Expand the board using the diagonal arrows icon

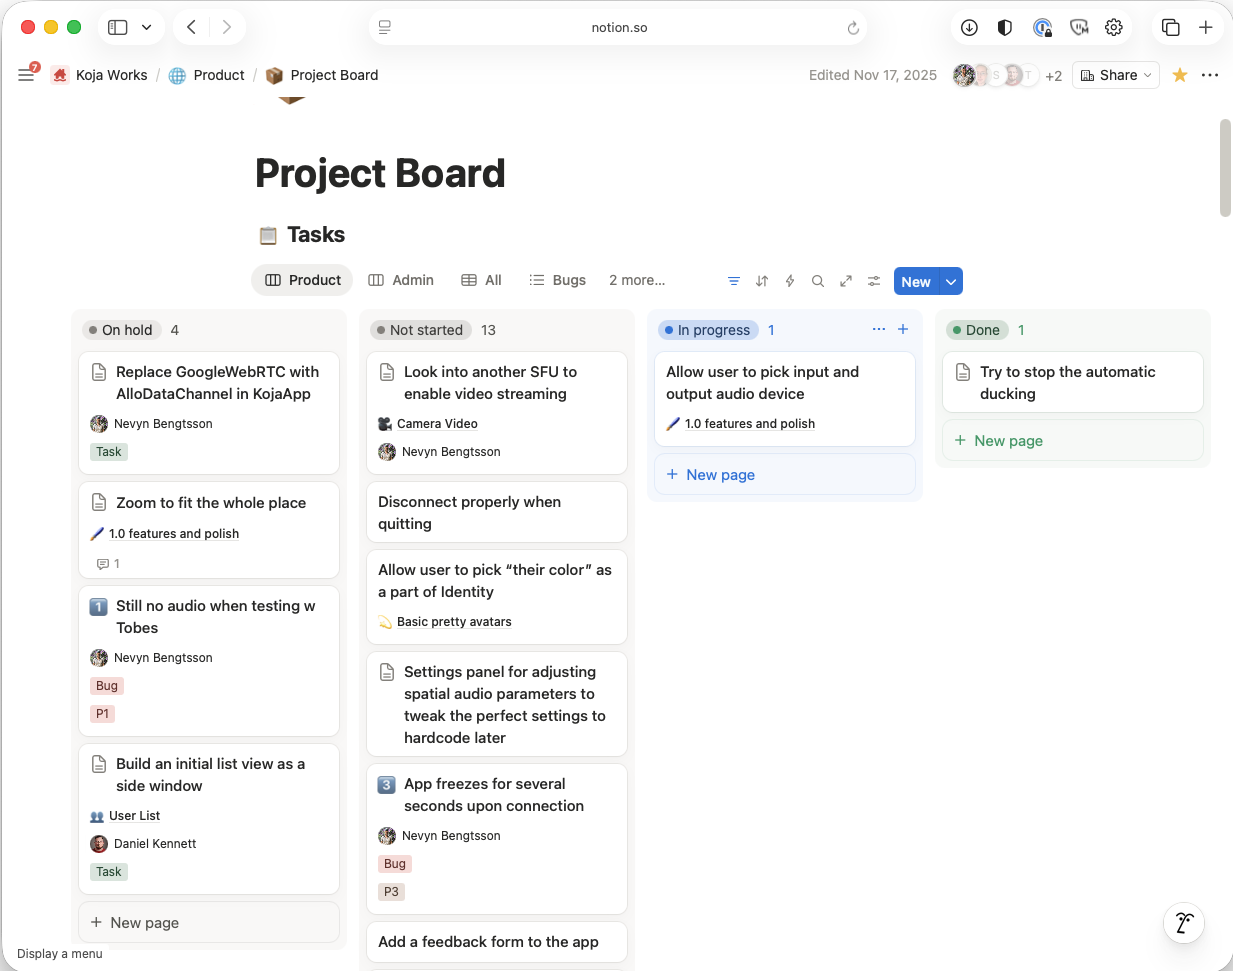point(846,281)
